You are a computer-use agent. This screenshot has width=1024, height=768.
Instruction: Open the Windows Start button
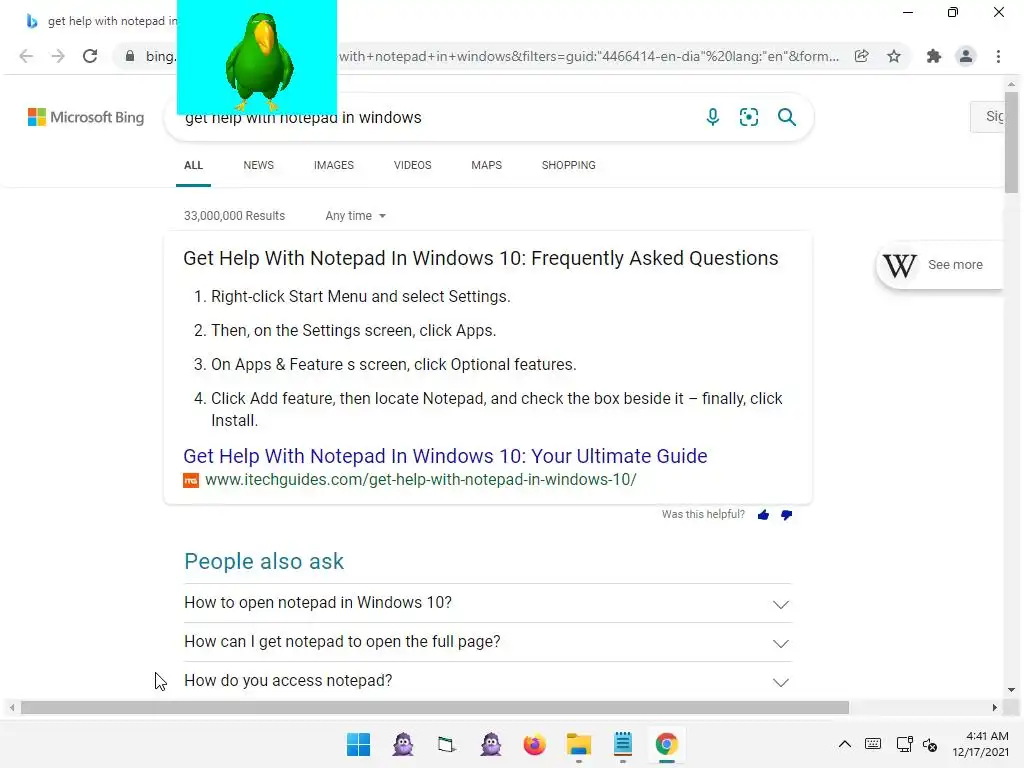[x=359, y=744]
